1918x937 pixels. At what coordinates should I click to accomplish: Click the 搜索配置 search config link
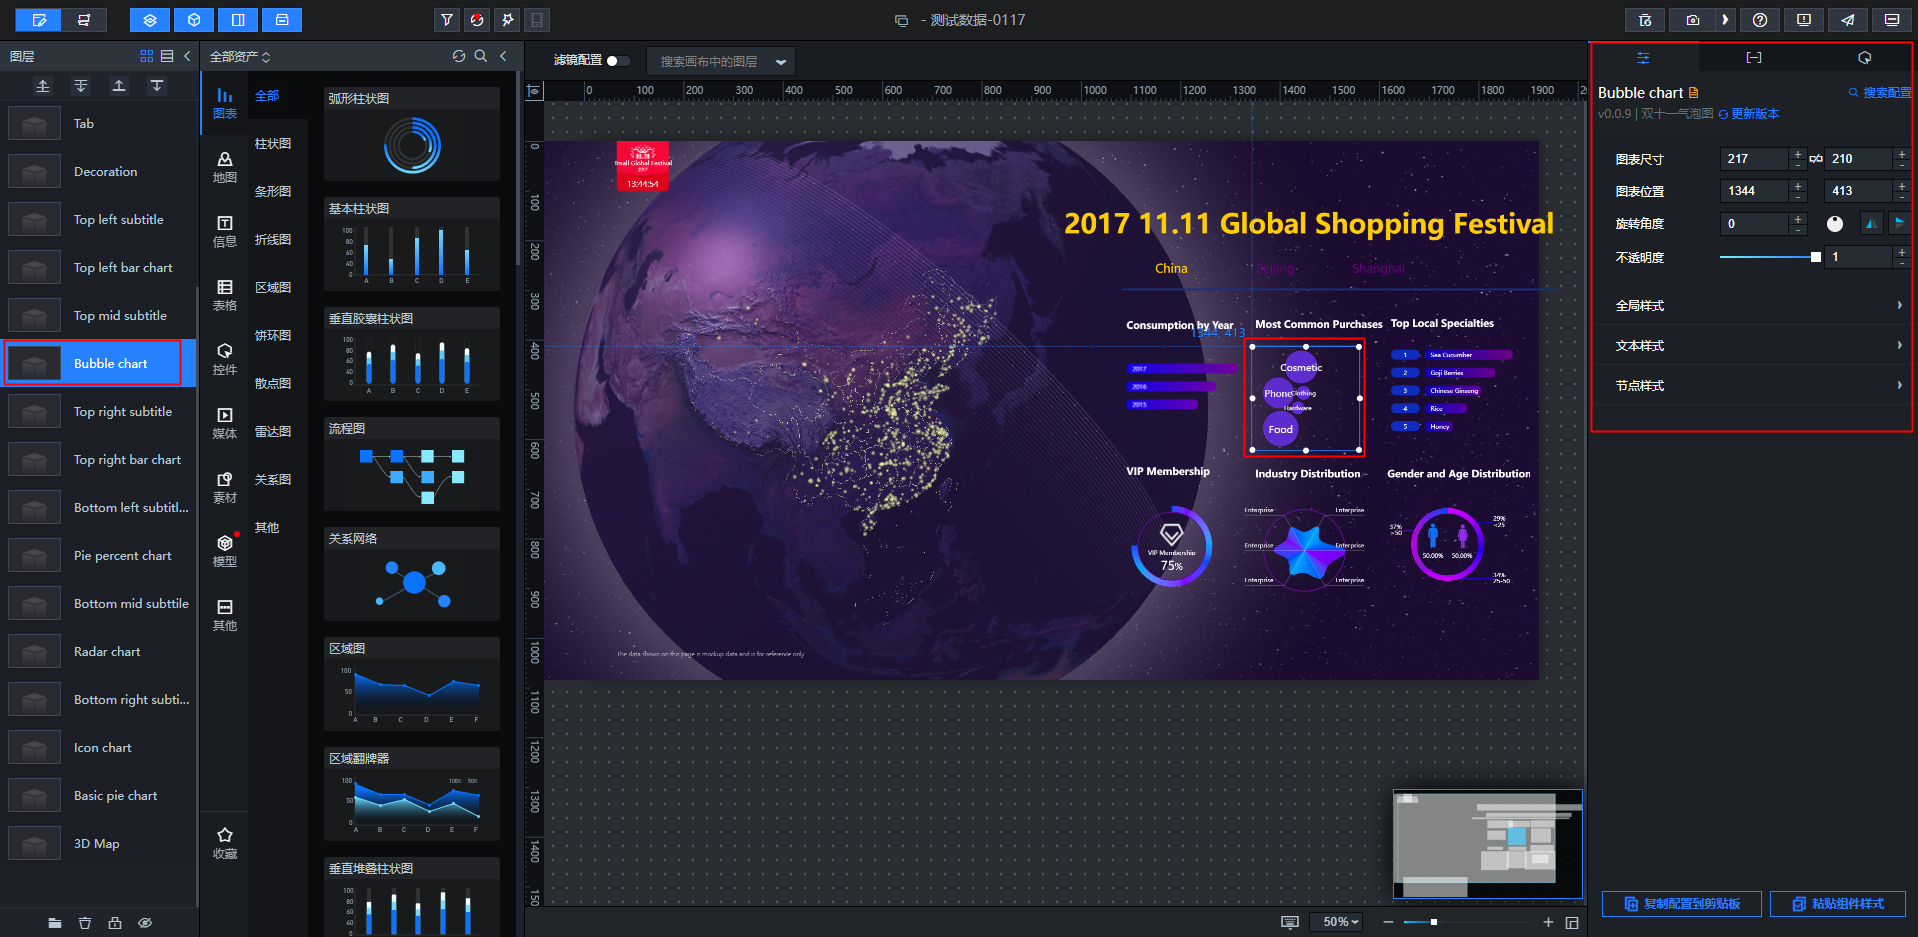[1880, 93]
